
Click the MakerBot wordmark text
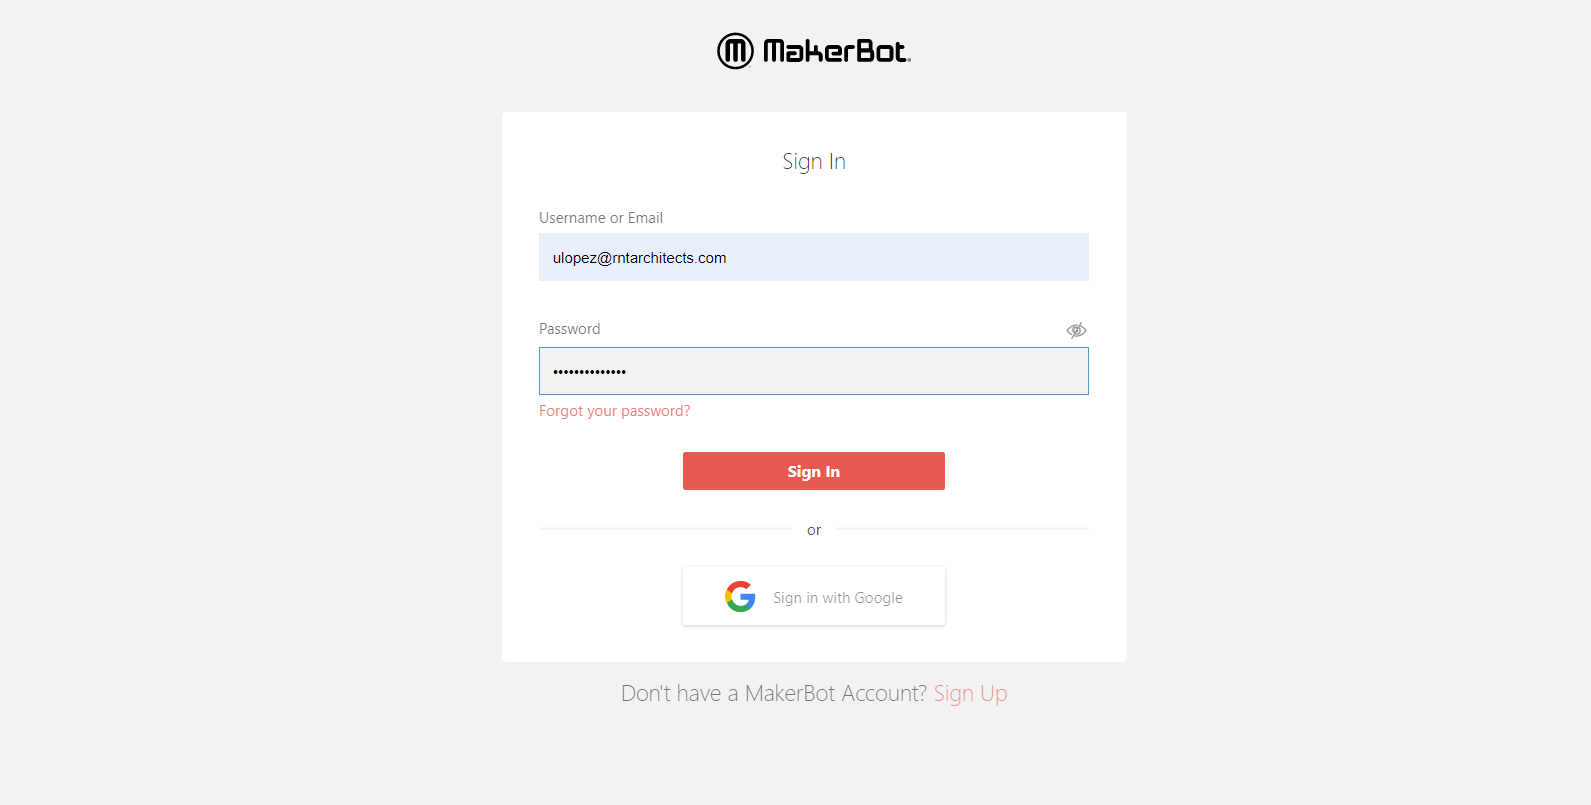click(x=837, y=51)
